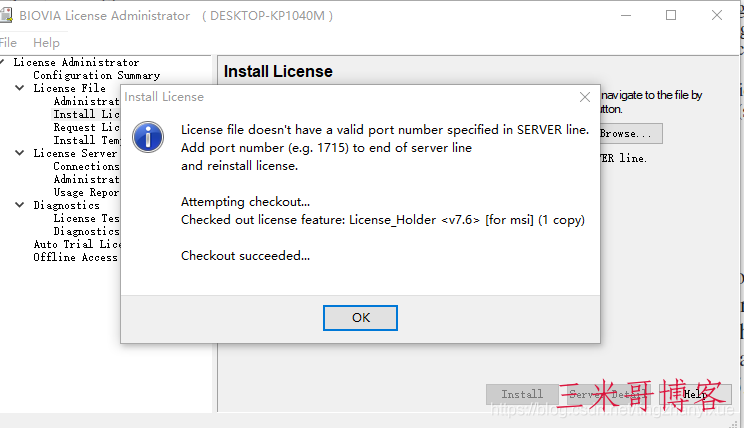Select the License File tree item
The width and height of the screenshot is (744, 428).
(x=69, y=88)
